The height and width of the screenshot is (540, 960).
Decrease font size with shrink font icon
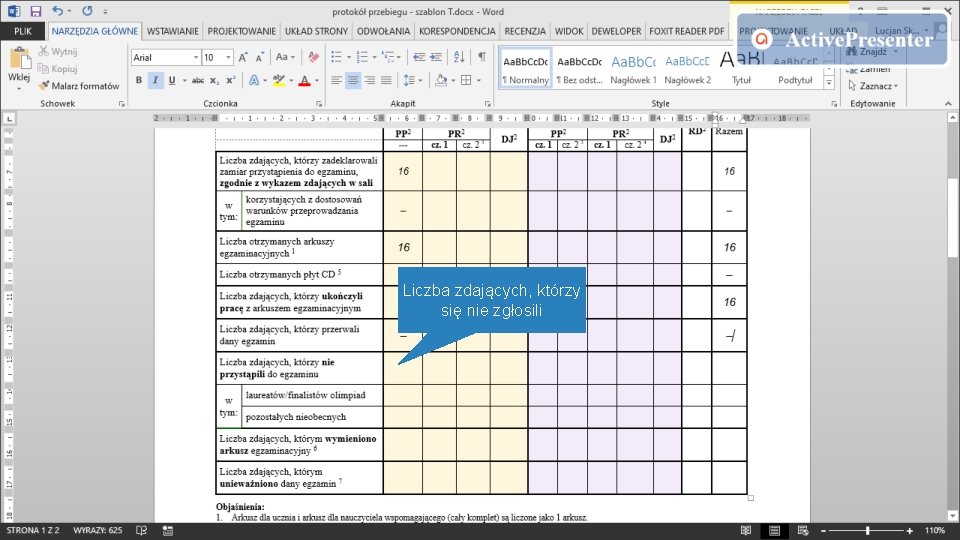coord(260,58)
